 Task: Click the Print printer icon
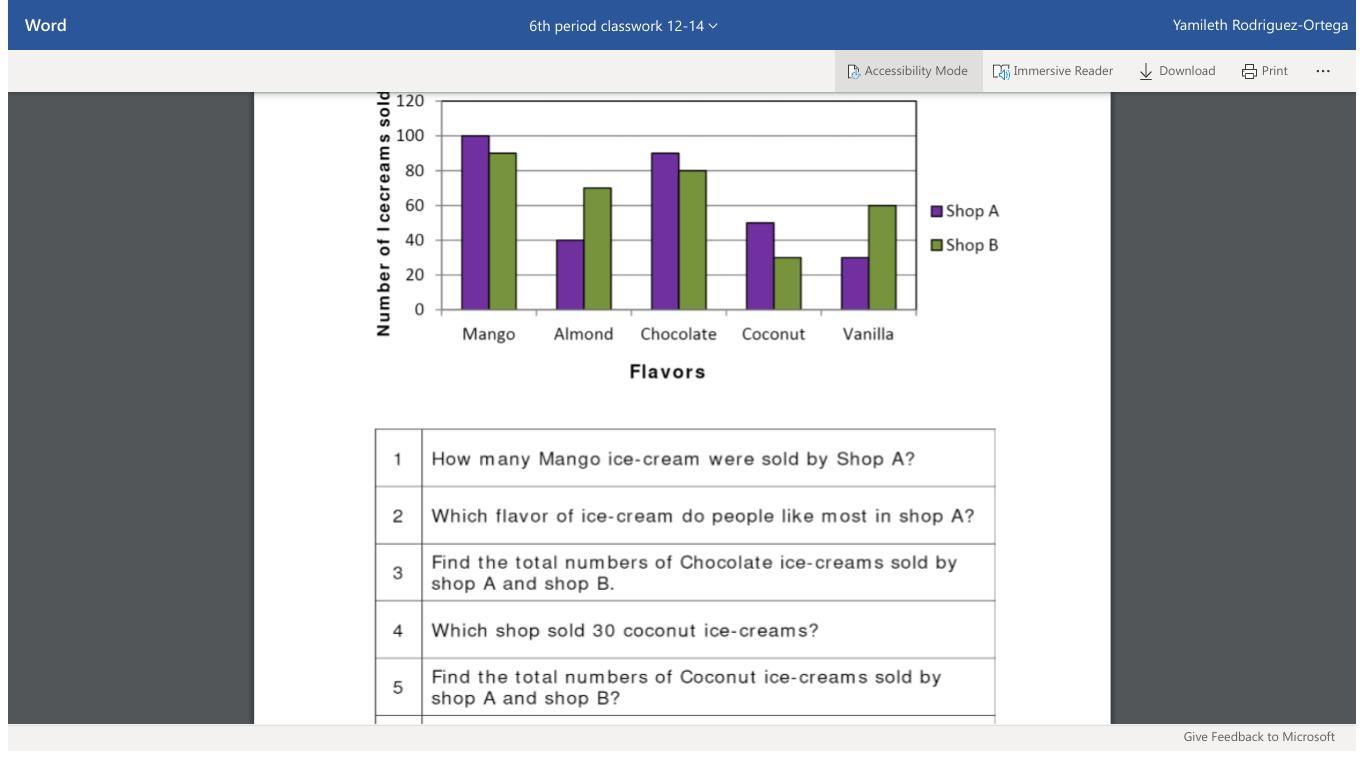coord(1248,71)
